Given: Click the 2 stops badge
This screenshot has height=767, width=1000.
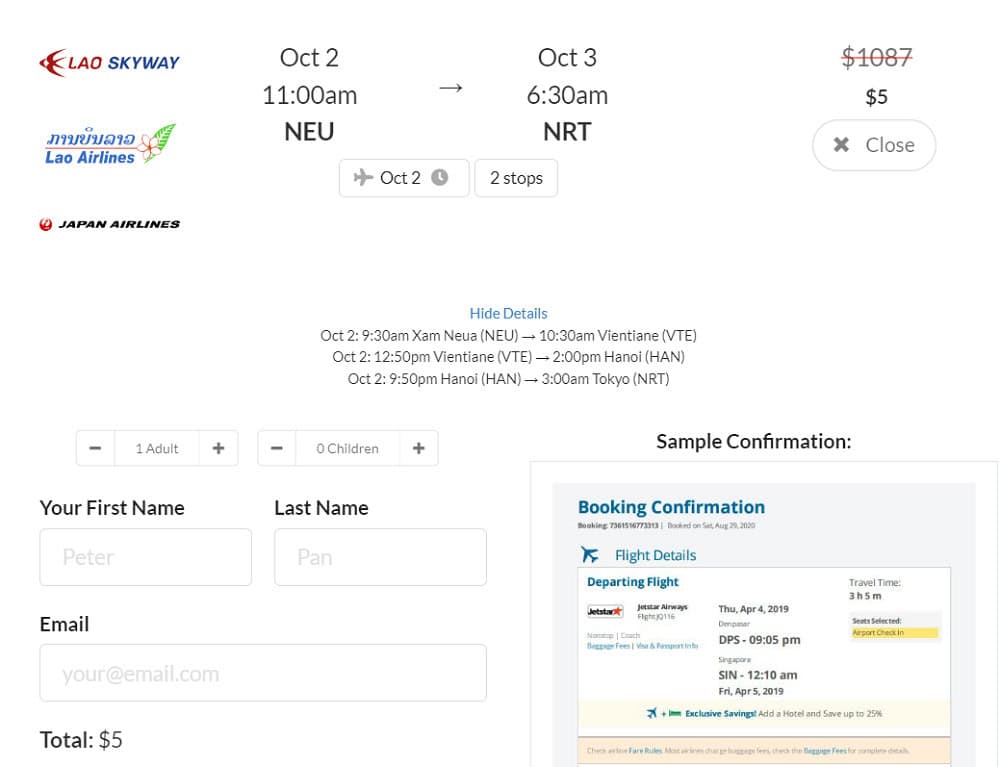Looking at the screenshot, I should click(516, 178).
